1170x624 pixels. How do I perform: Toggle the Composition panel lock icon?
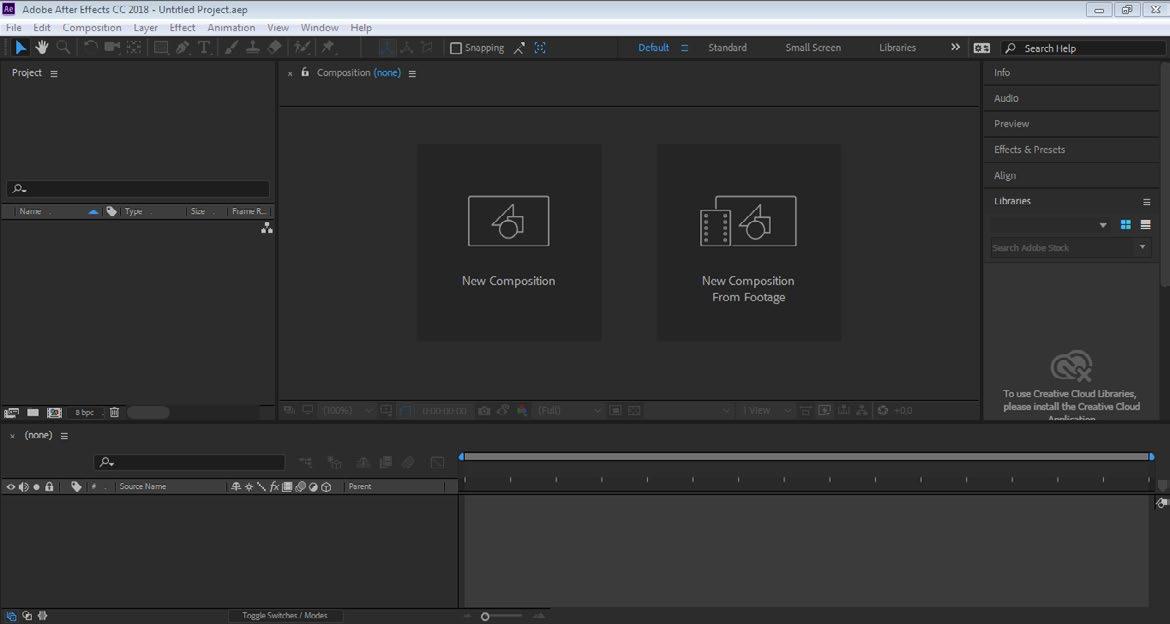(304, 72)
